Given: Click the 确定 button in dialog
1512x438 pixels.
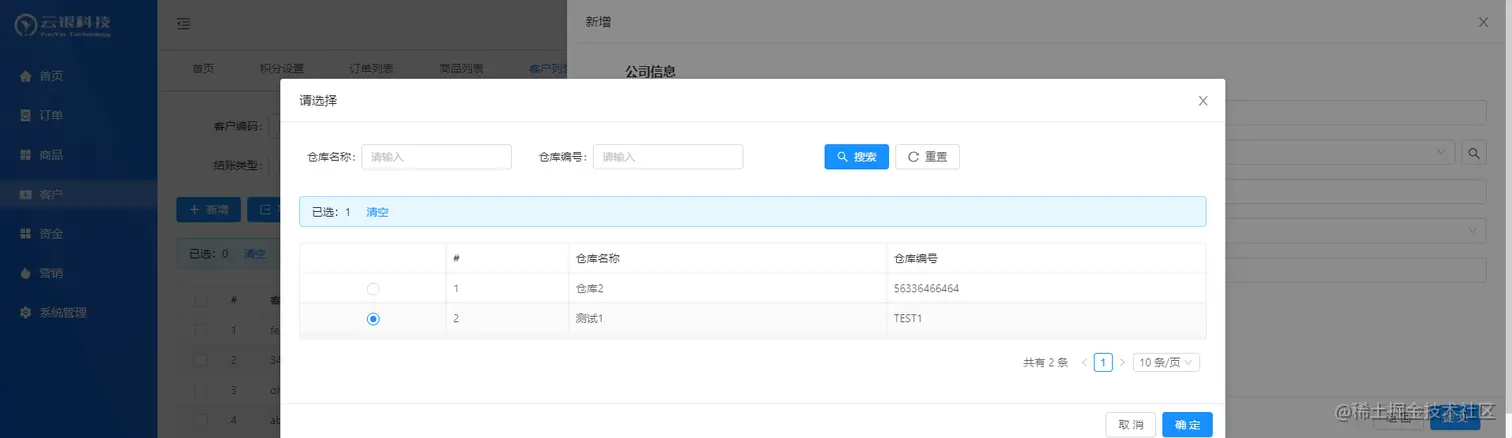Looking at the screenshot, I should click(1187, 425).
